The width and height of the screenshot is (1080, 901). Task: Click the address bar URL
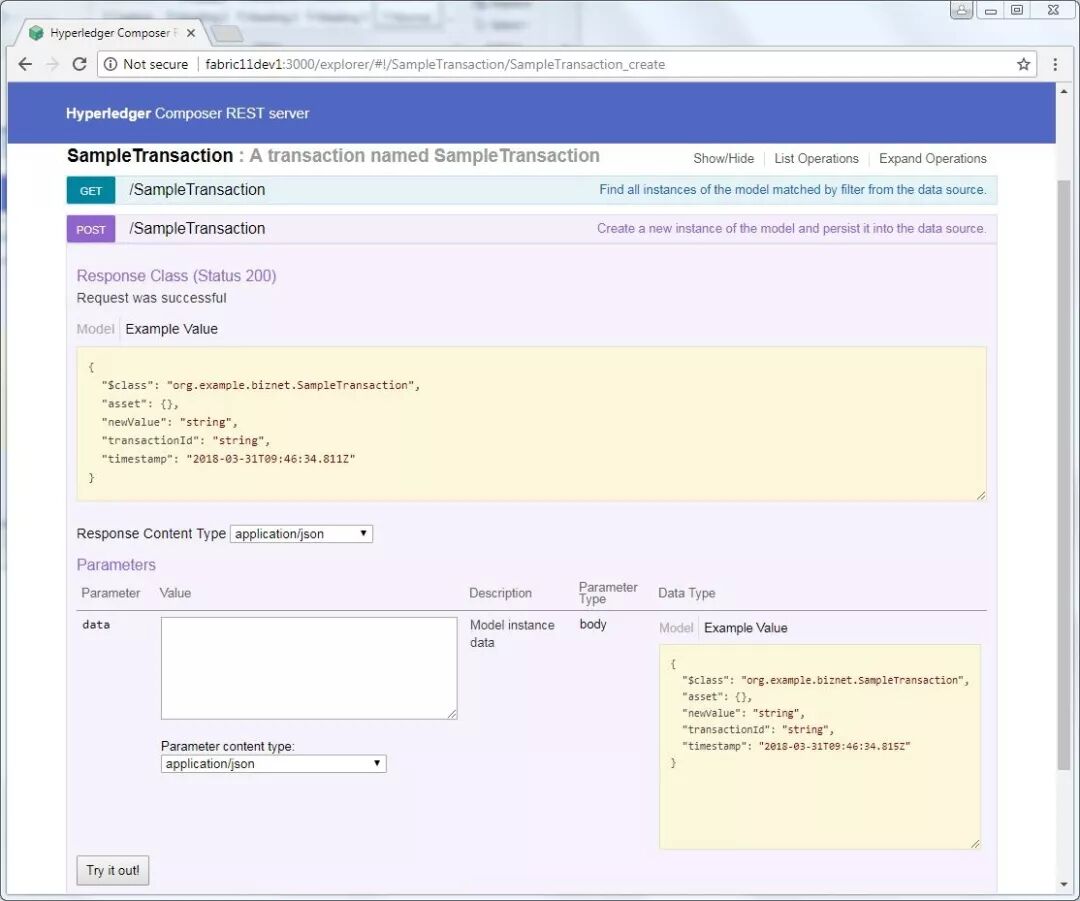[x=435, y=64]
